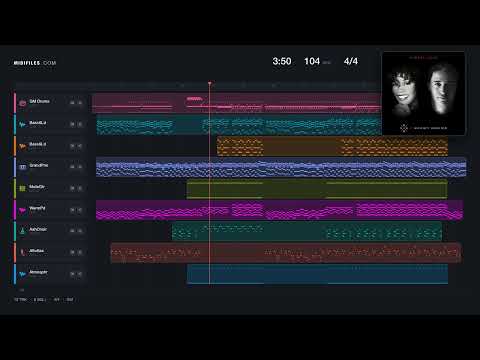Select the MuteGtr track name
The width and height of the screenshot is (480, 360).
click(x=37, y=187)
